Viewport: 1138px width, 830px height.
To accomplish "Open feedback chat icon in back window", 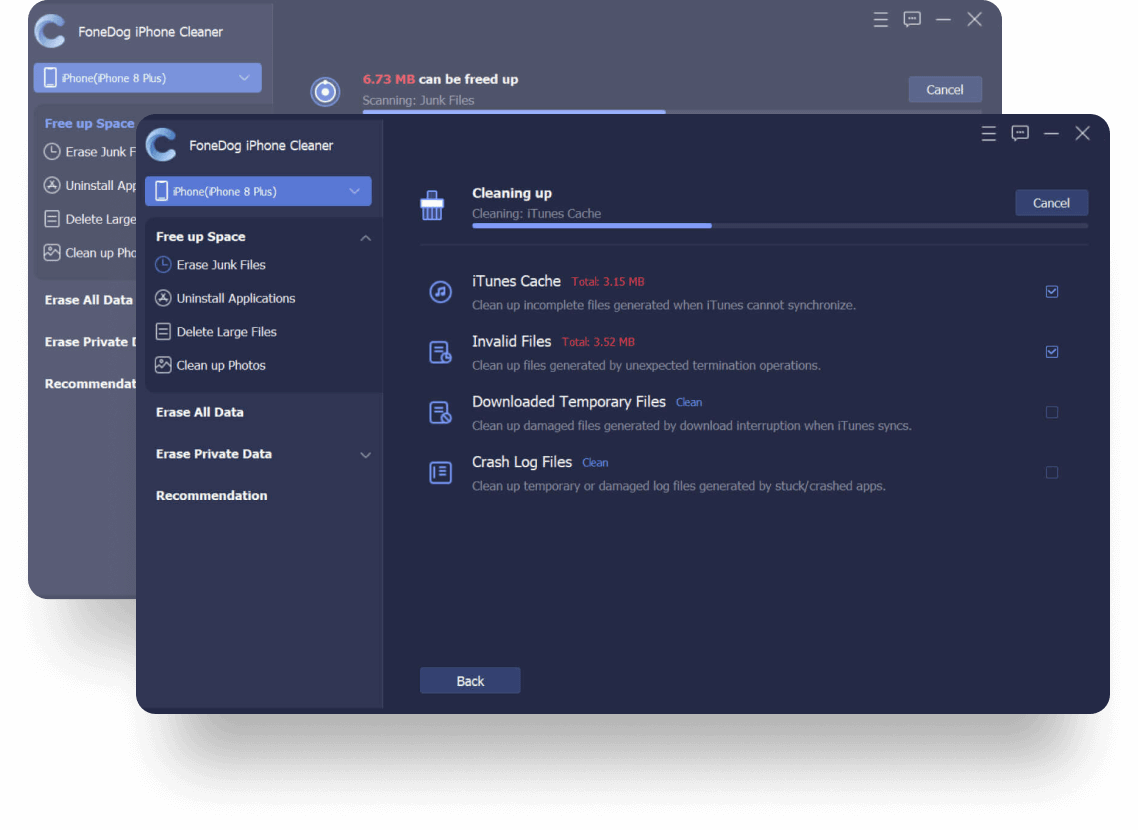I will (912, 20).
